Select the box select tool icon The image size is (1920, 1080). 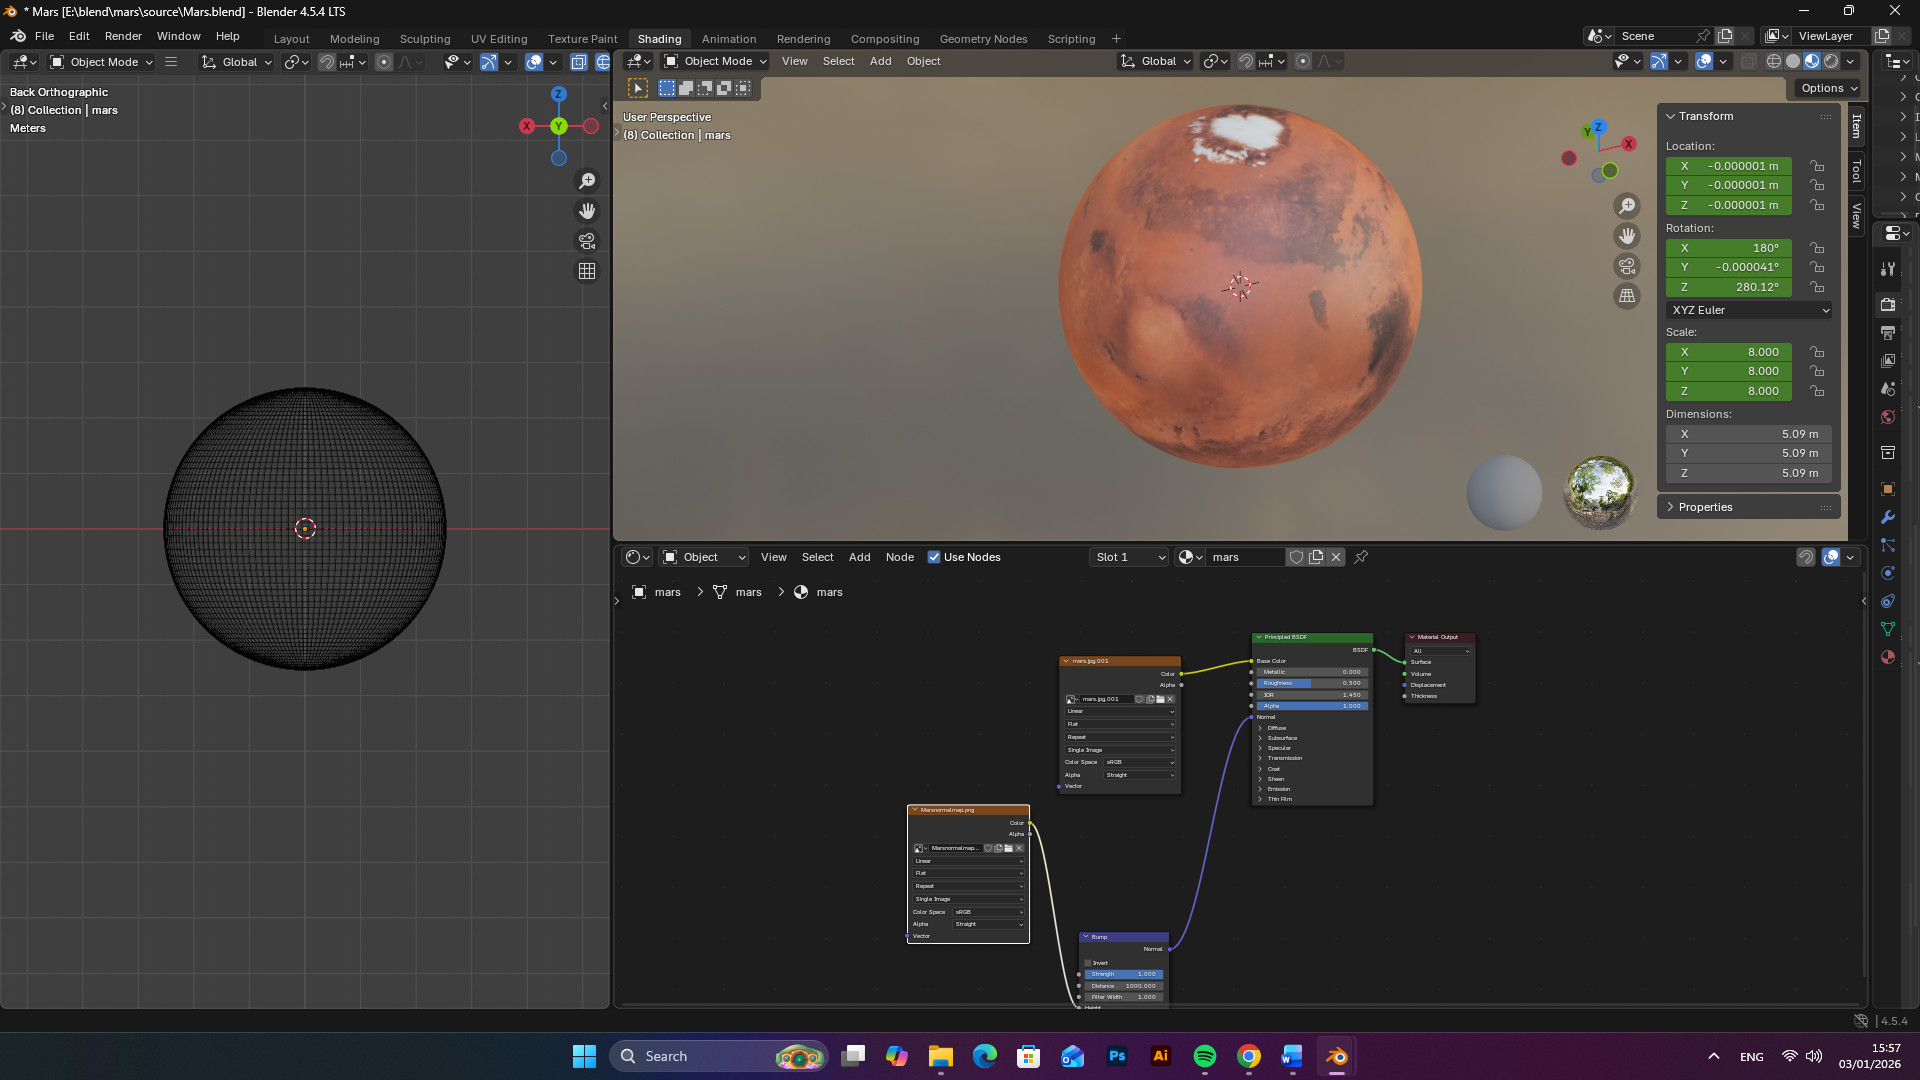(x=638, y=88)
